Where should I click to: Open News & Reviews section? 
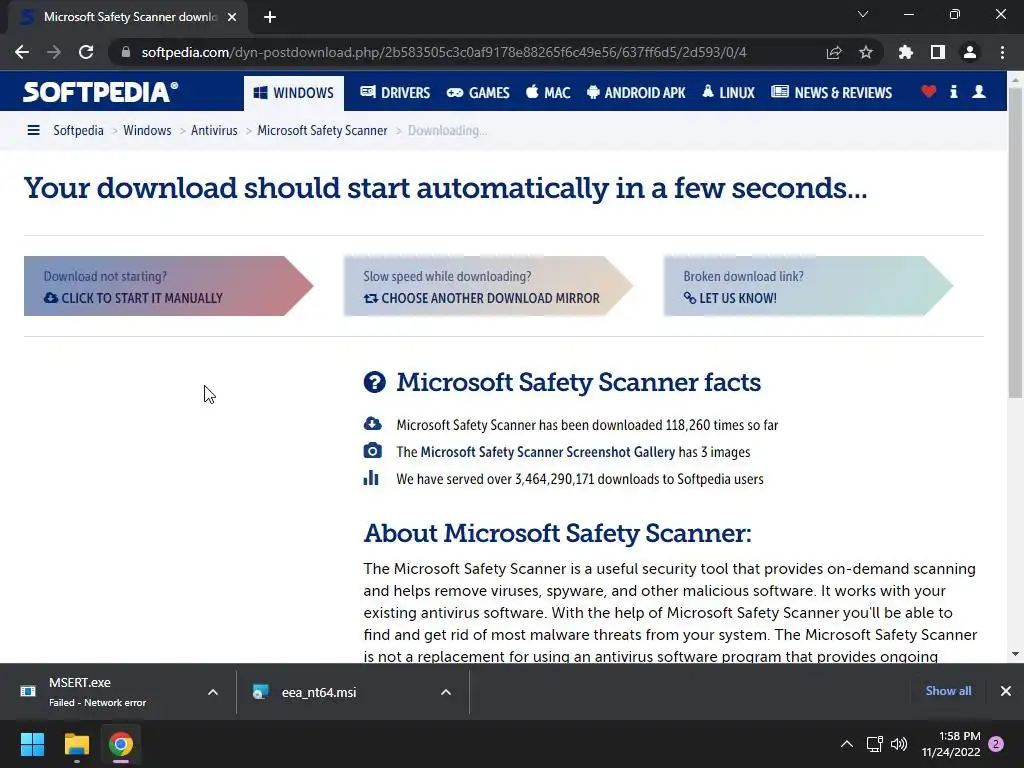(x=831, y=93)
